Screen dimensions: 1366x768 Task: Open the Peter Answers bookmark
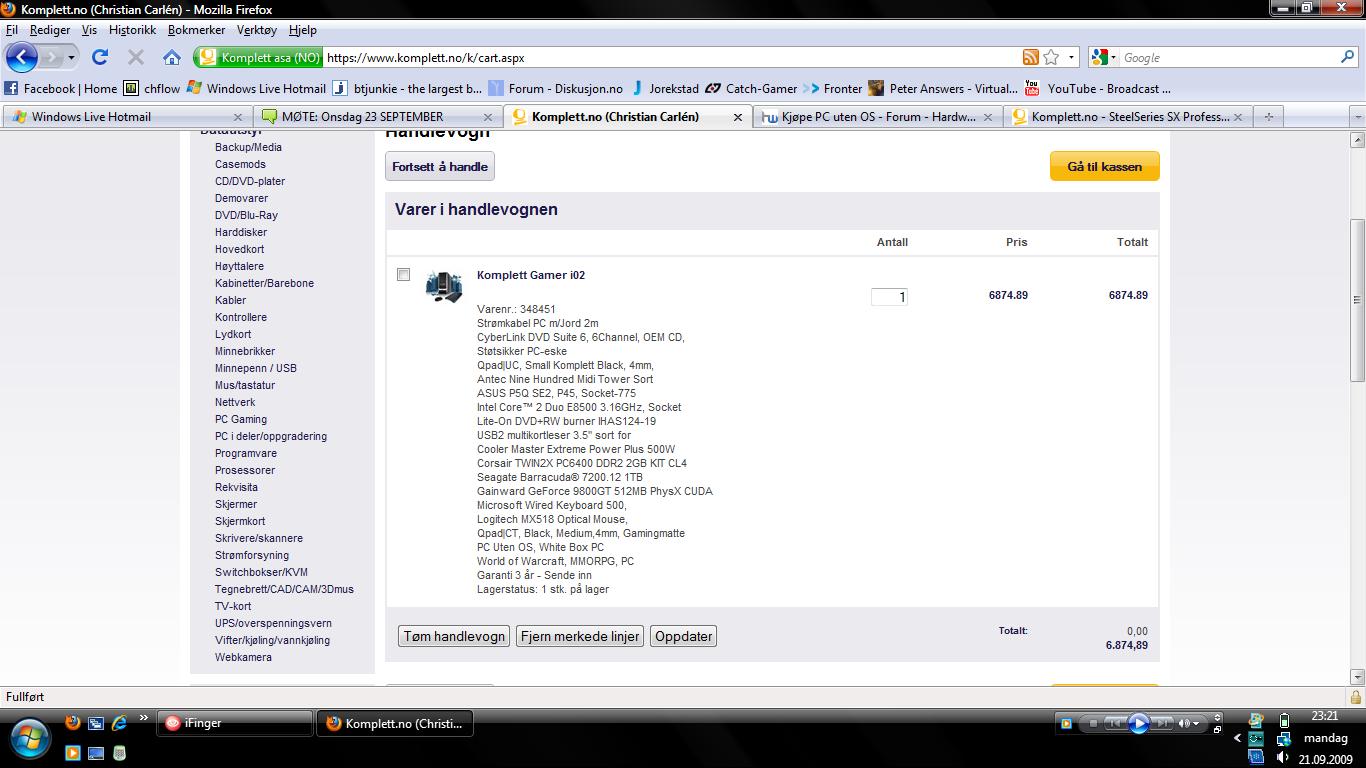[943, 88]
